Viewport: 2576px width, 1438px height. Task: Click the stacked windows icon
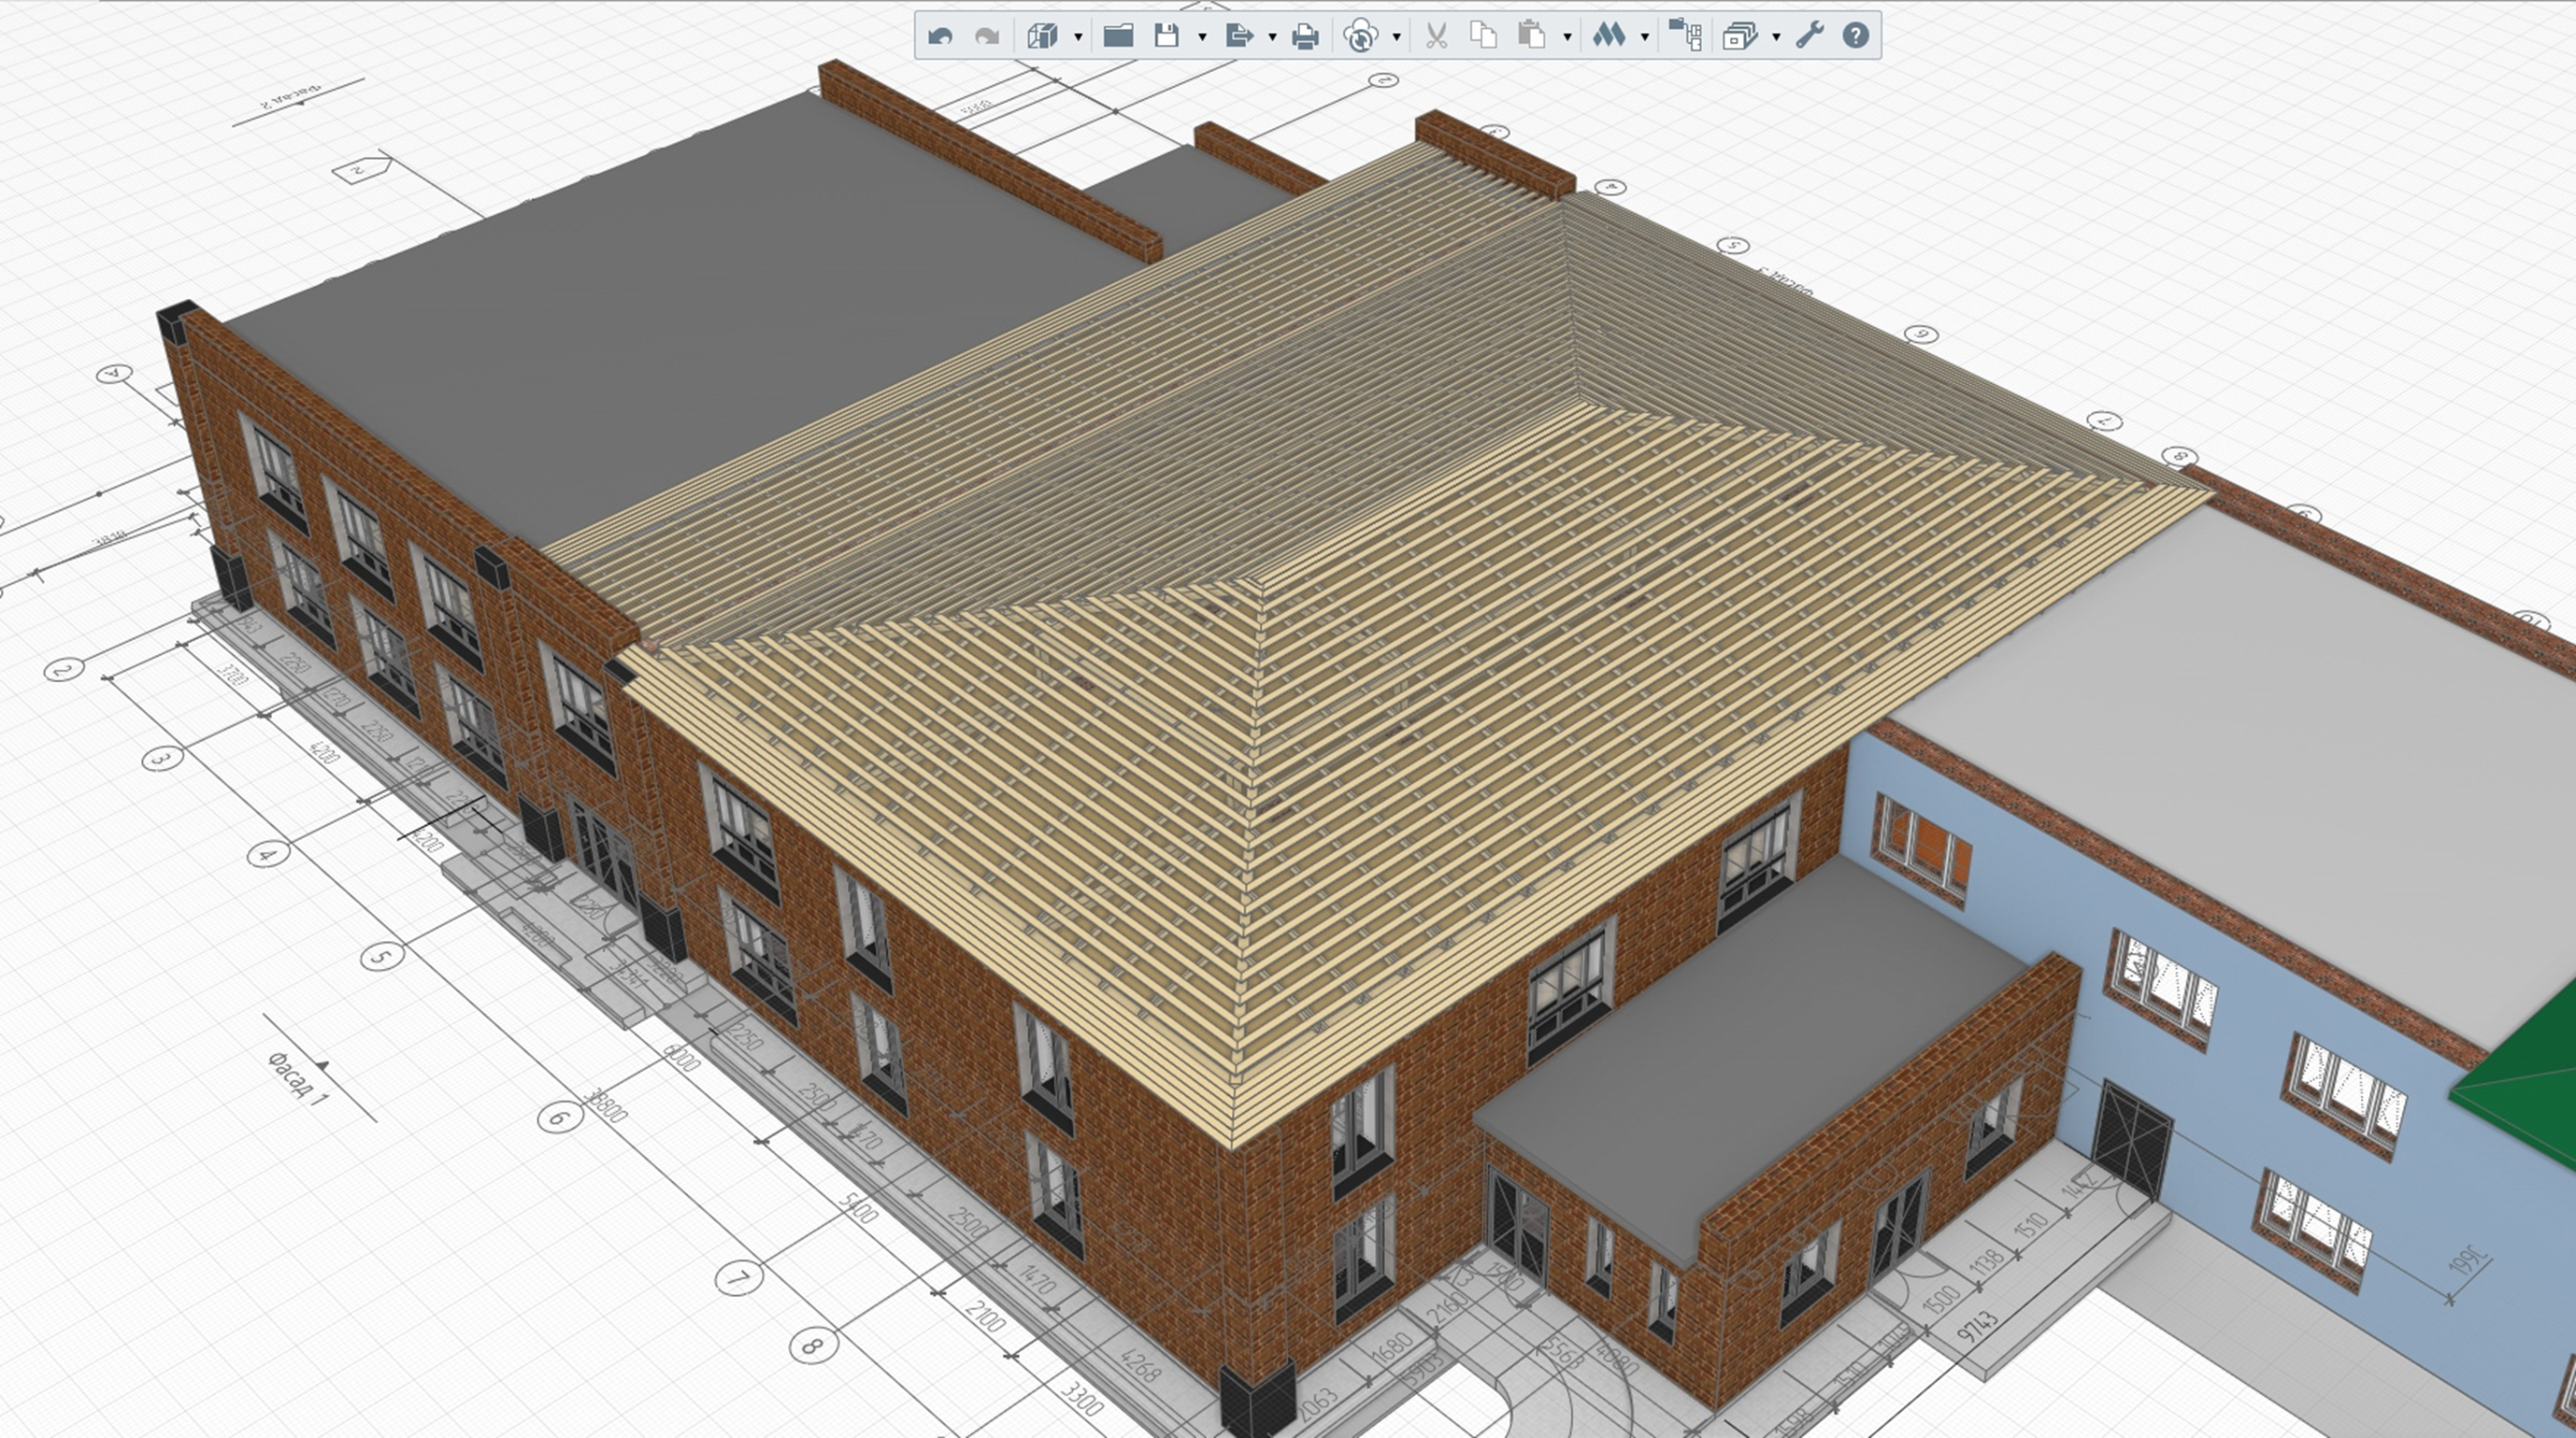click(1740, 37)
